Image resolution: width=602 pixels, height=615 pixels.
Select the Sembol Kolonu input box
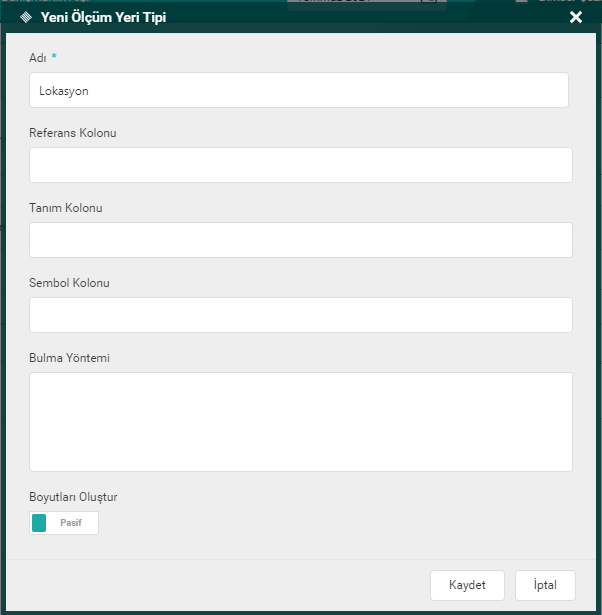pos(300,315)
